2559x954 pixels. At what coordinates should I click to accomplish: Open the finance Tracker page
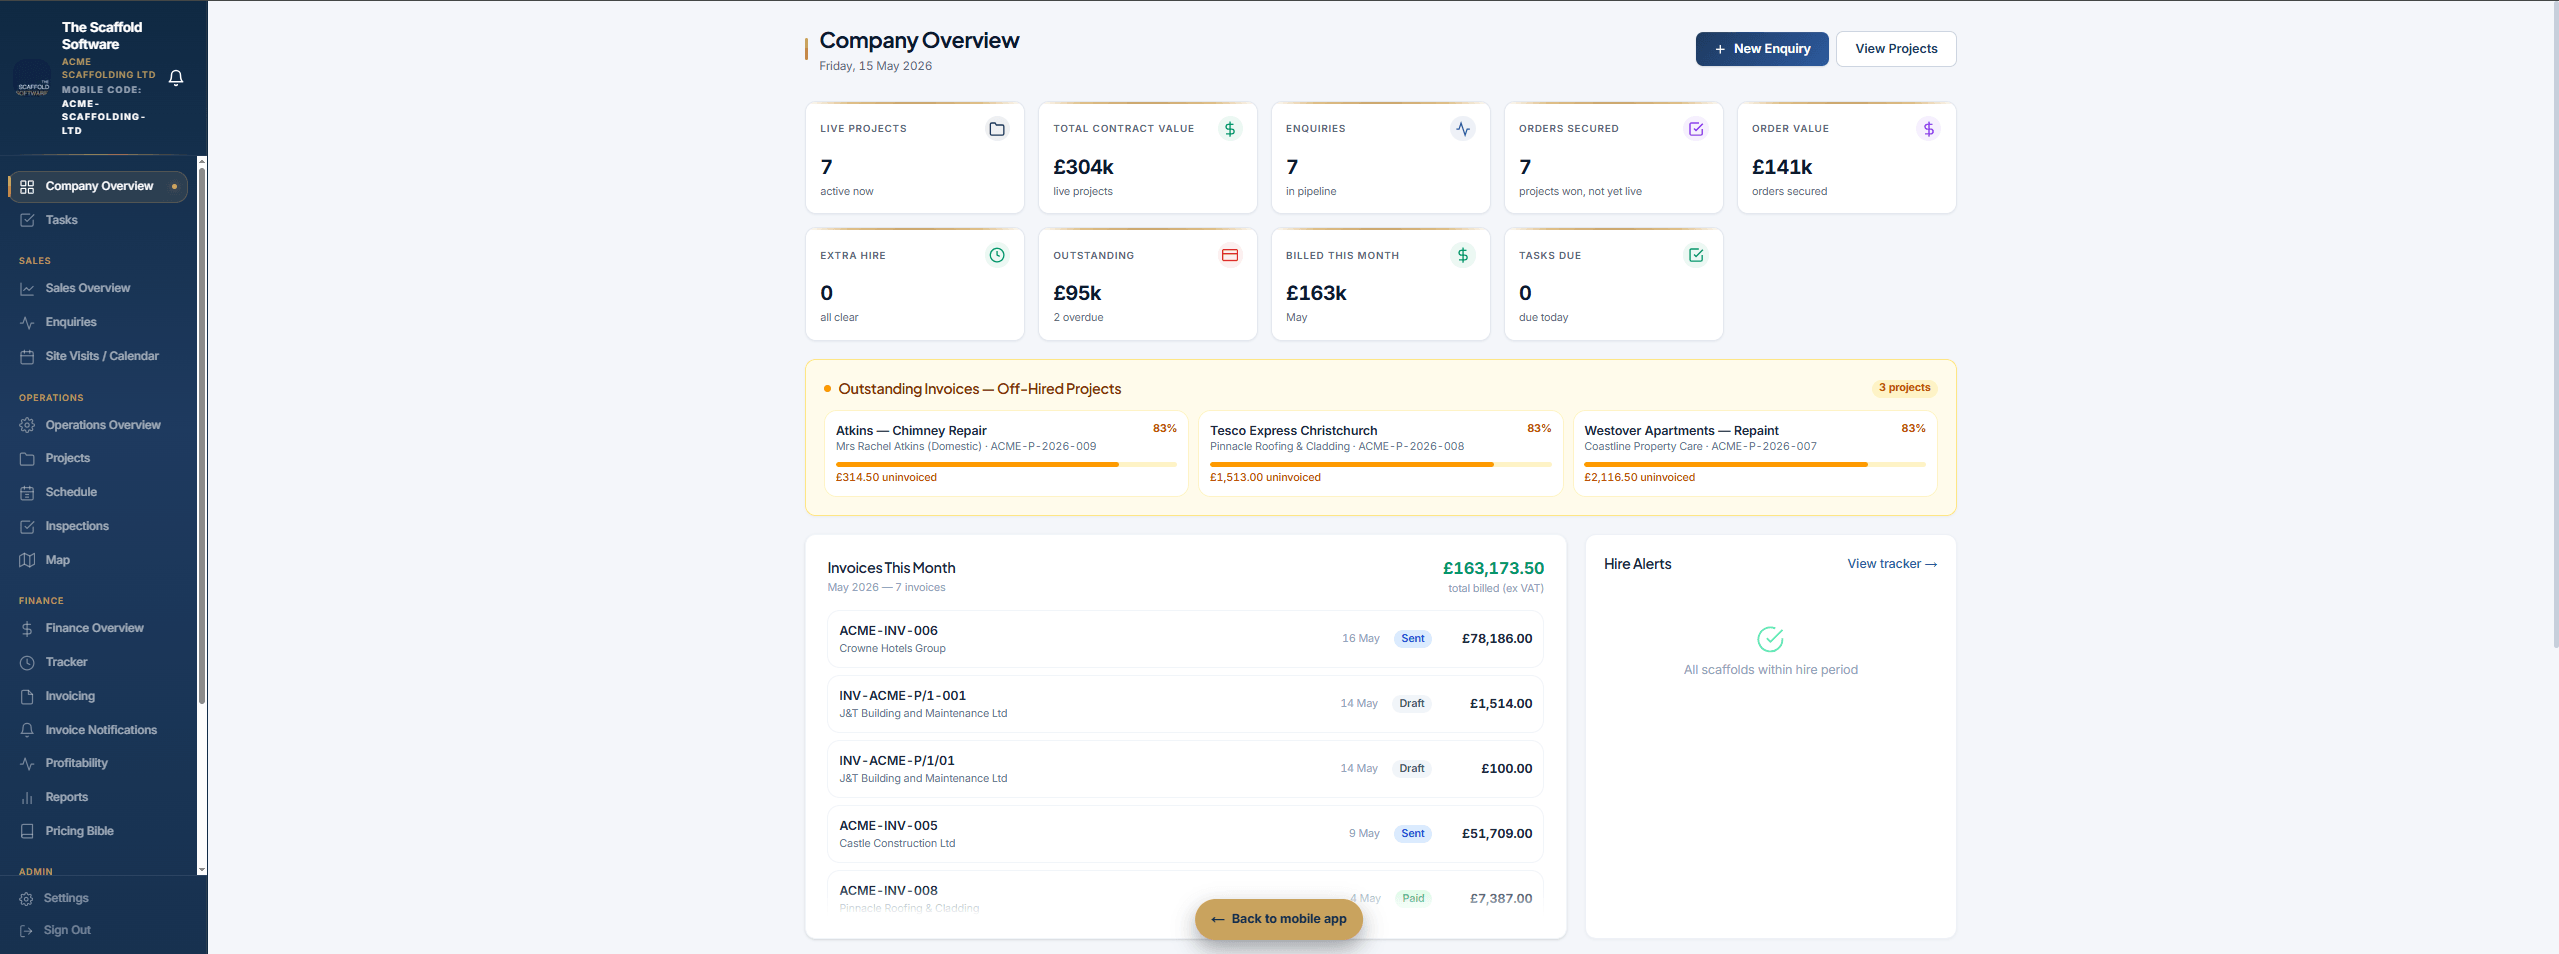[x=98, y=662]
